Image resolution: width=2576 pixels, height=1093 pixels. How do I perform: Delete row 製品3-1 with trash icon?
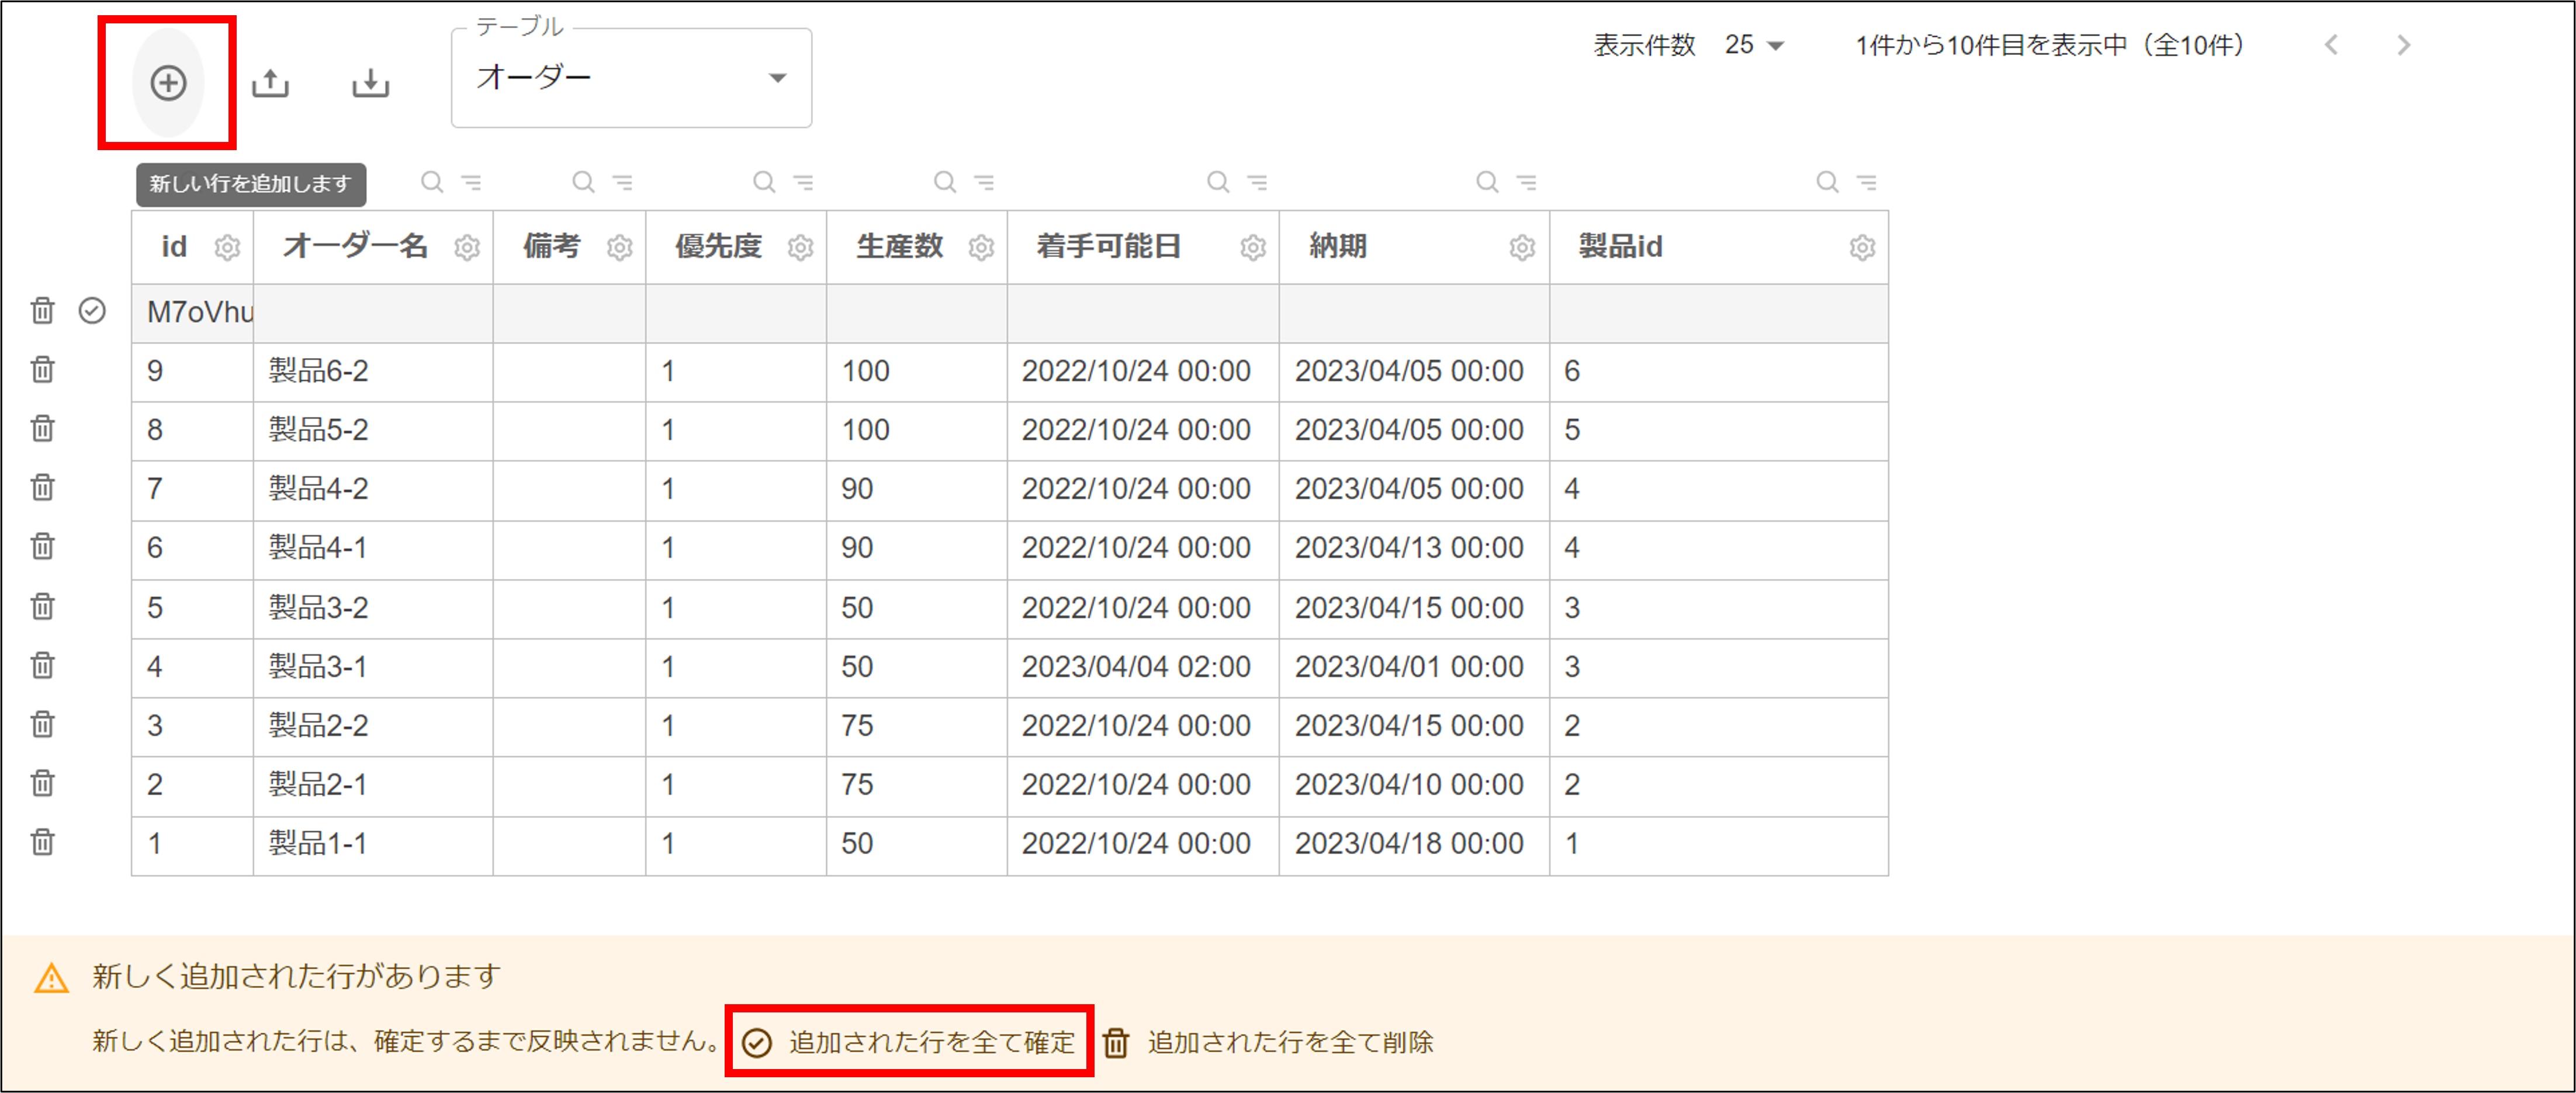(42, 666)
